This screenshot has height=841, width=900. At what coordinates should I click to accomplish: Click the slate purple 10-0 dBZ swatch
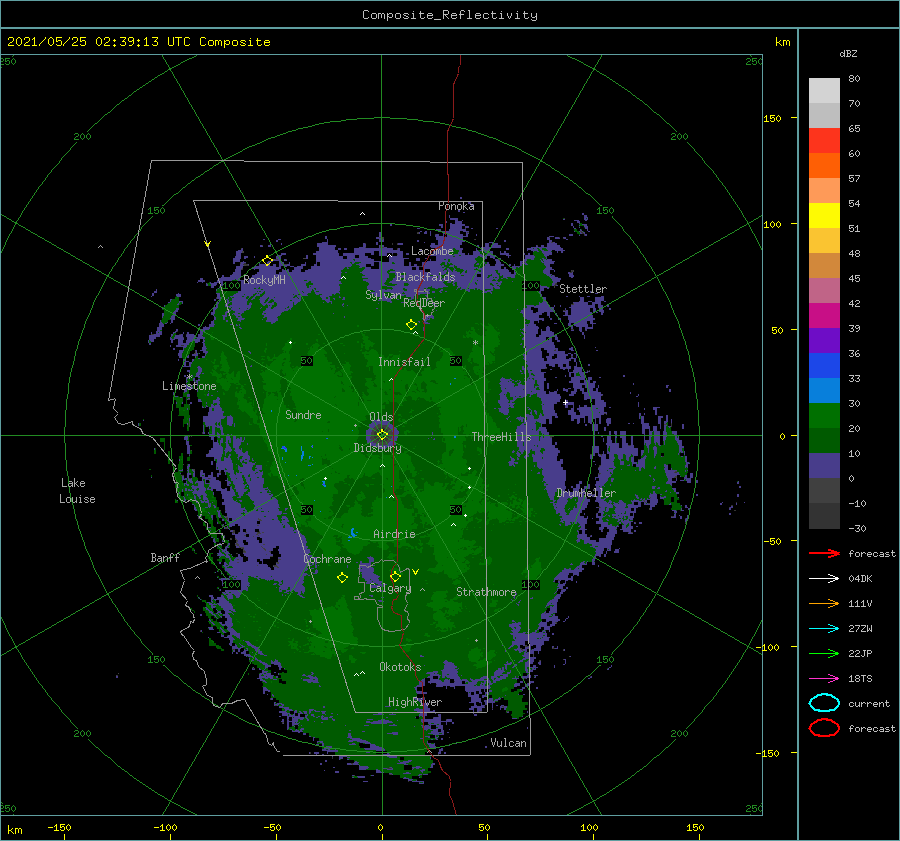824,465
